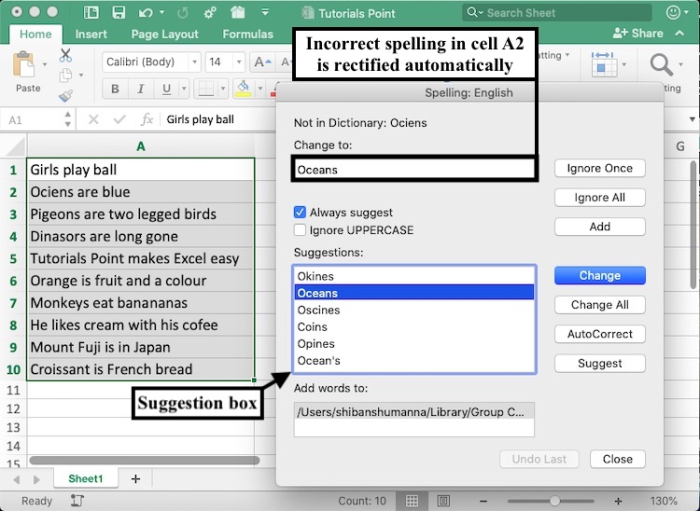
Task: Cancel the formula bar entry (X icon)
Action: click(x=93, y=120)
